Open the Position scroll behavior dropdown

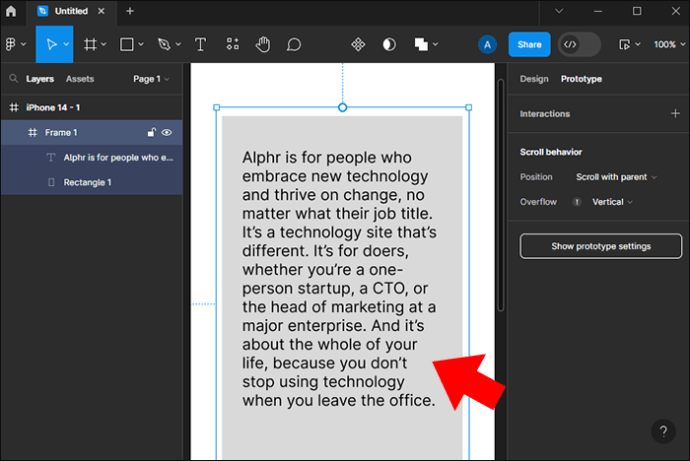click(616, 177)
